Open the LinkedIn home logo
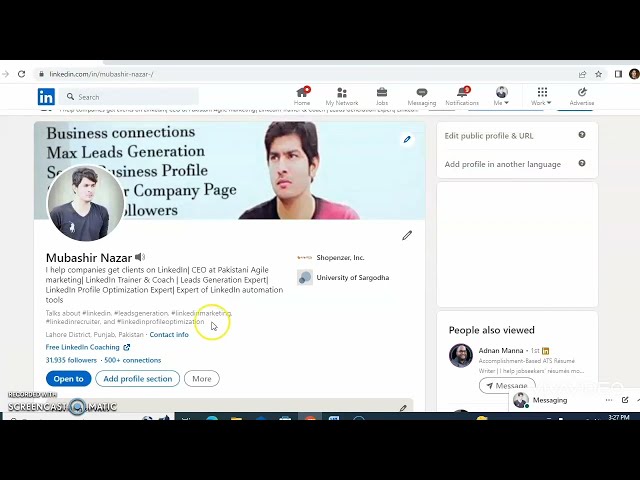This screenshot has width=640, height=480. point(46,97)
